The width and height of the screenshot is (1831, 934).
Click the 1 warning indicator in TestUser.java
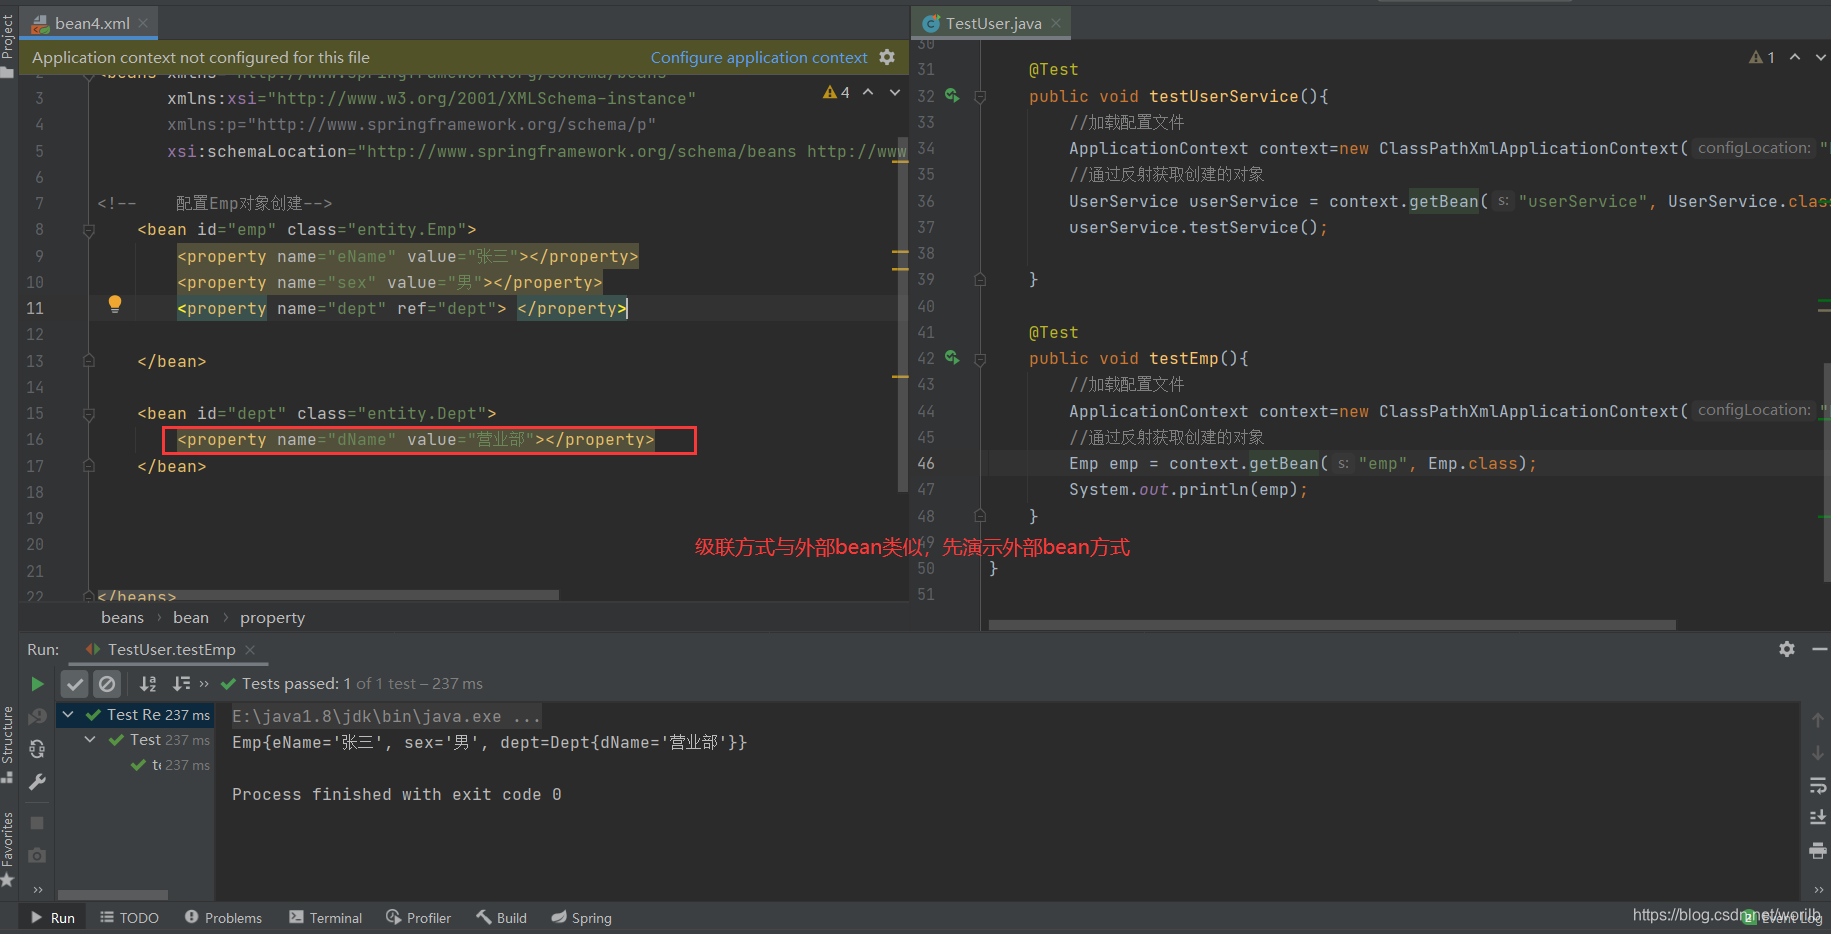pyautogui.click(x=1762, y=58)
